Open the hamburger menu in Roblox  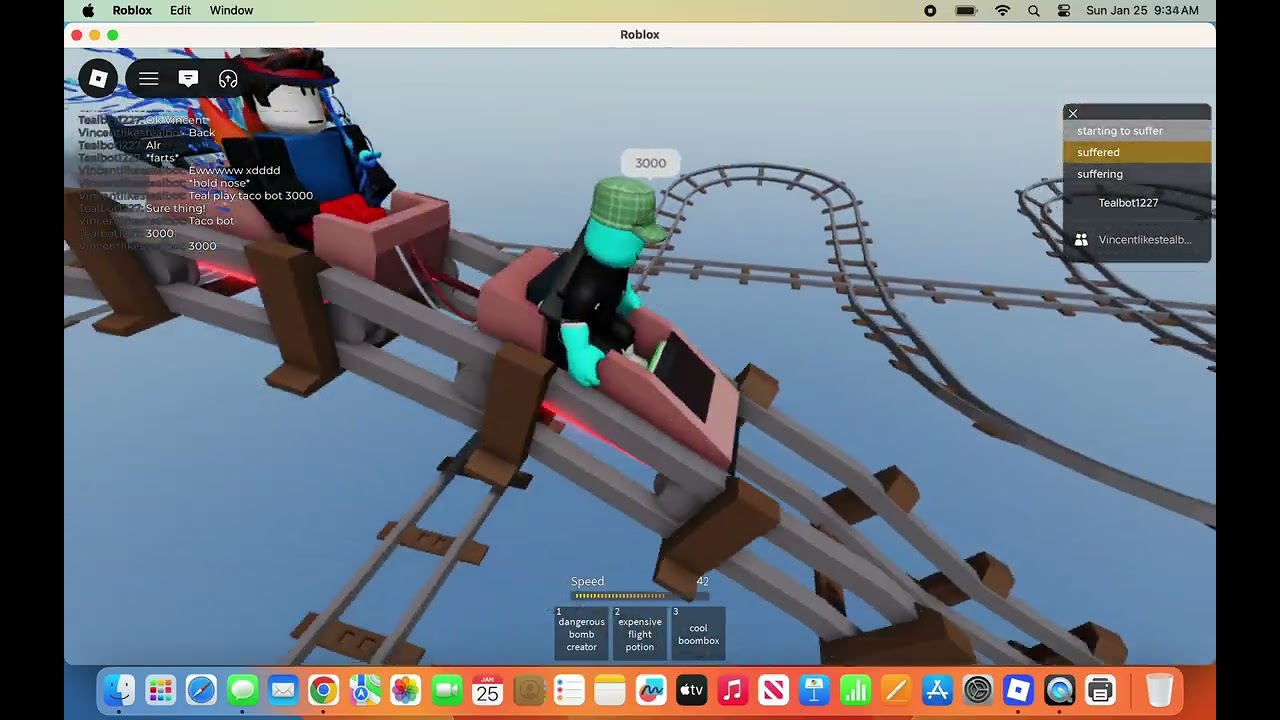pos(148,78)
